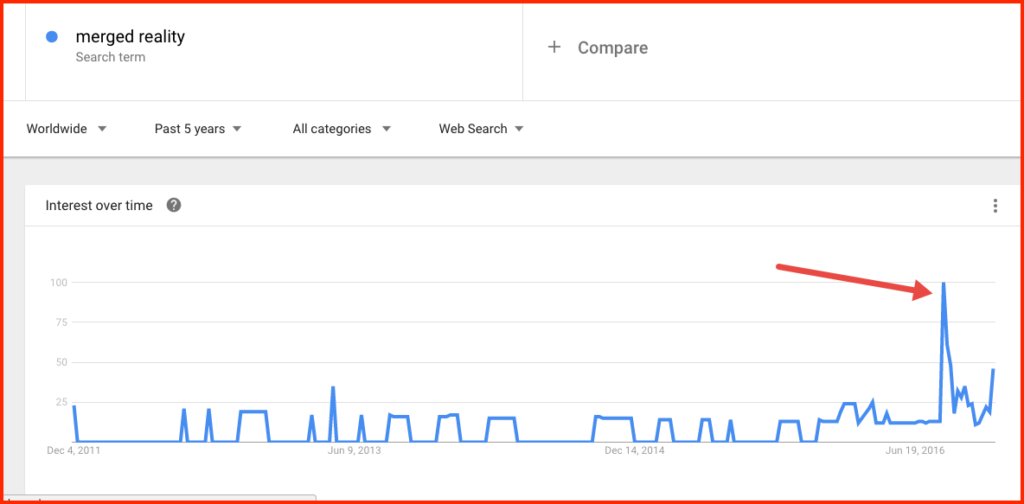Open the Worldwide region dropdown
This screenshot has height=504, width=1024.
tap(66, 129)
